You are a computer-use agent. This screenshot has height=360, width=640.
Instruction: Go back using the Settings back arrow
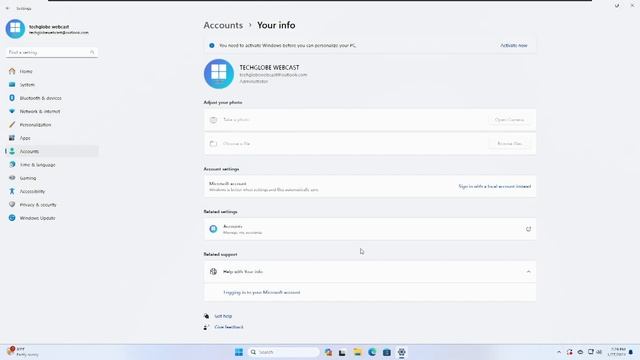7,8
